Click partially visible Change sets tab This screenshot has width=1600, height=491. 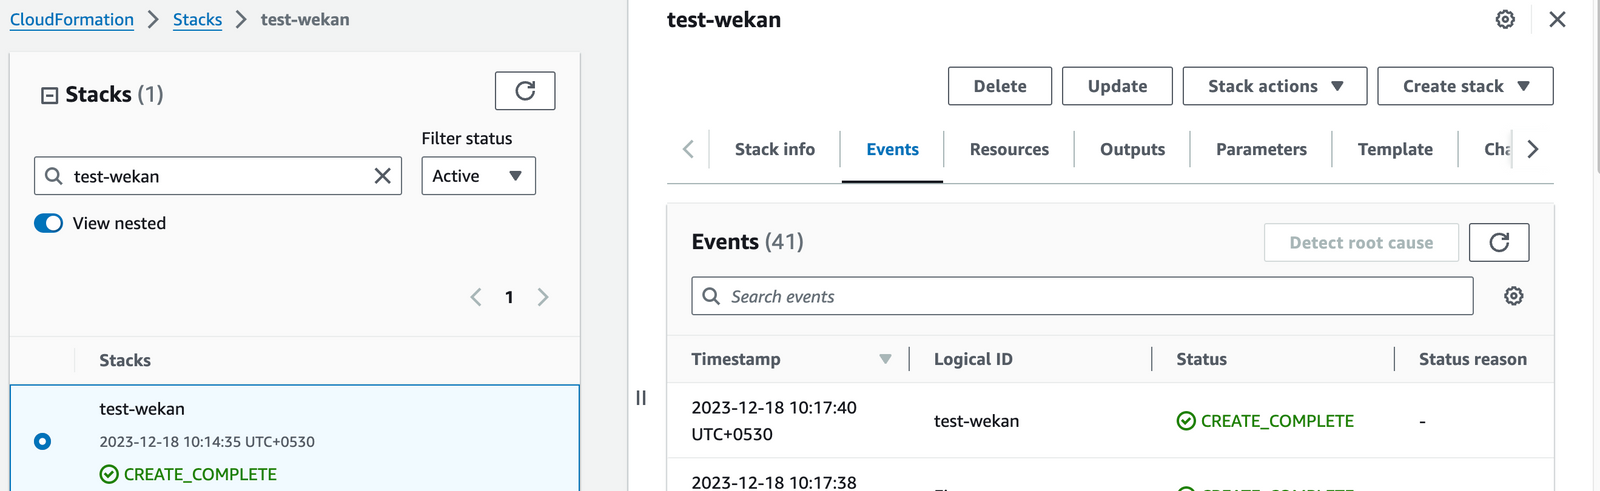tap(1497, 149)
